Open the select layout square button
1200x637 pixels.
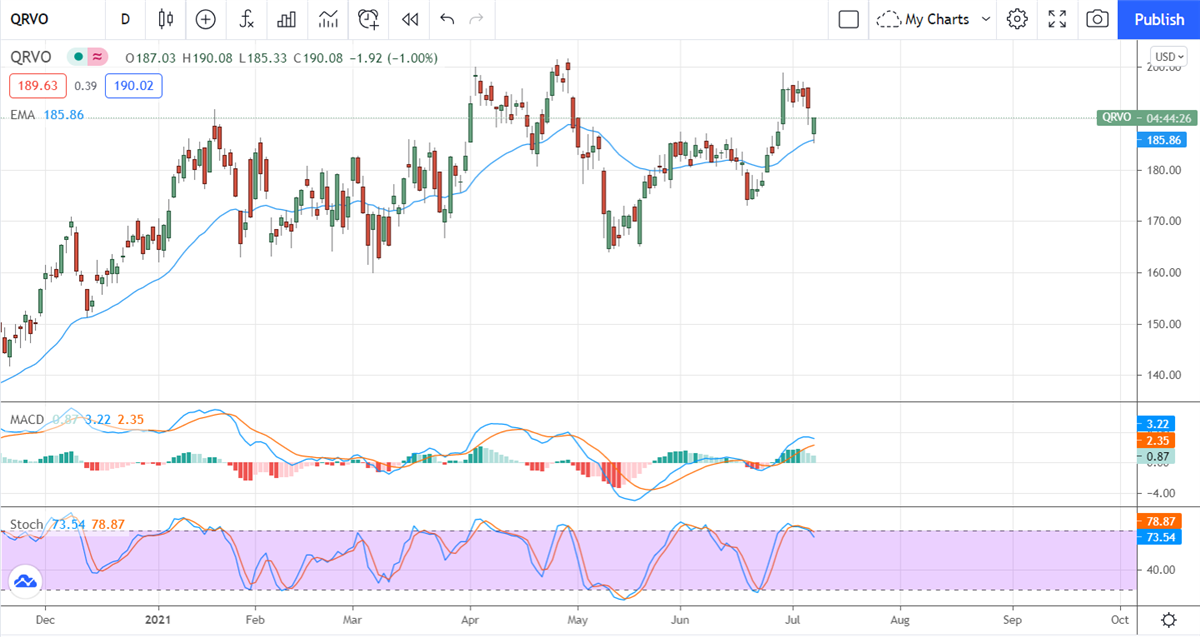coord(849,19)
